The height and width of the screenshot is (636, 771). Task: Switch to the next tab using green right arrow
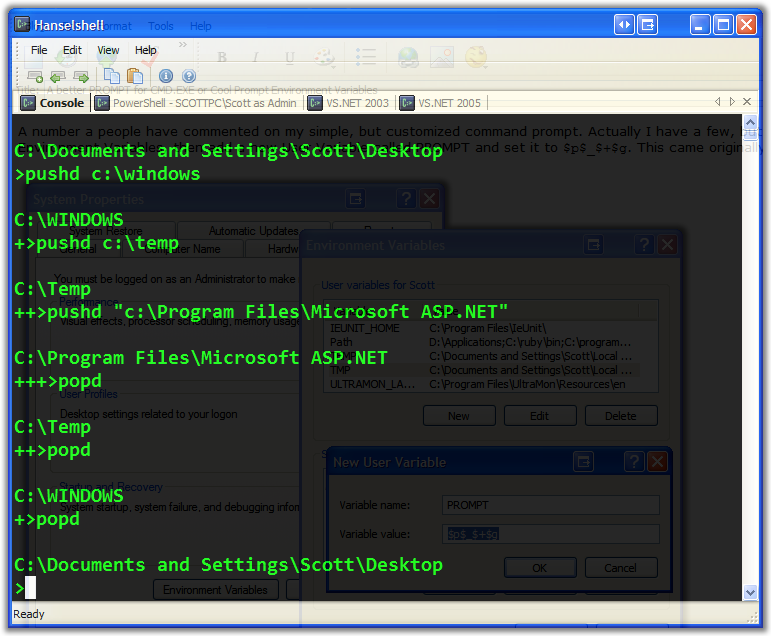click(x=81, y=76)
